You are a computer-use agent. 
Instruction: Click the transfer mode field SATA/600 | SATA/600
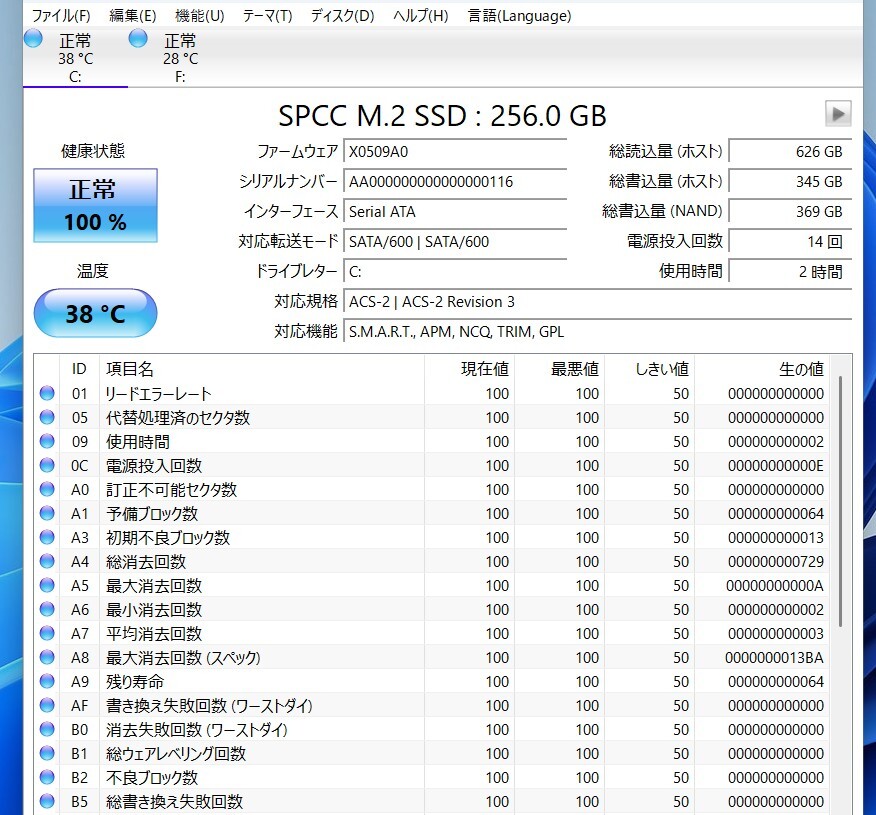(x=455, y=242)
